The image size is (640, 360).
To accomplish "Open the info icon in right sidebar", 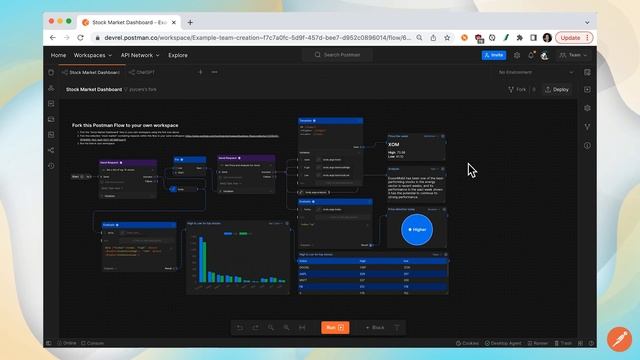I will point(587,145).
